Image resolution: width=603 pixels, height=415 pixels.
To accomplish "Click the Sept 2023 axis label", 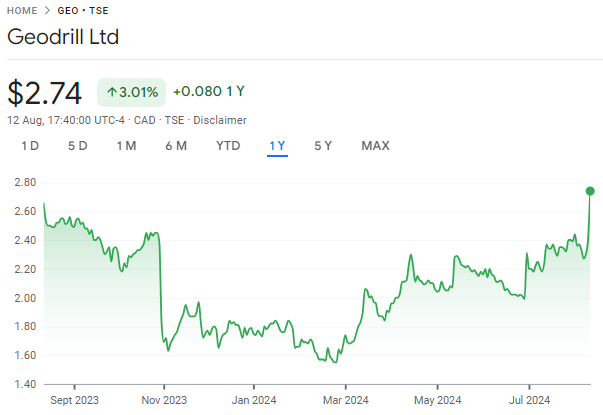I will pyautogui.click(x=74, y=400).
